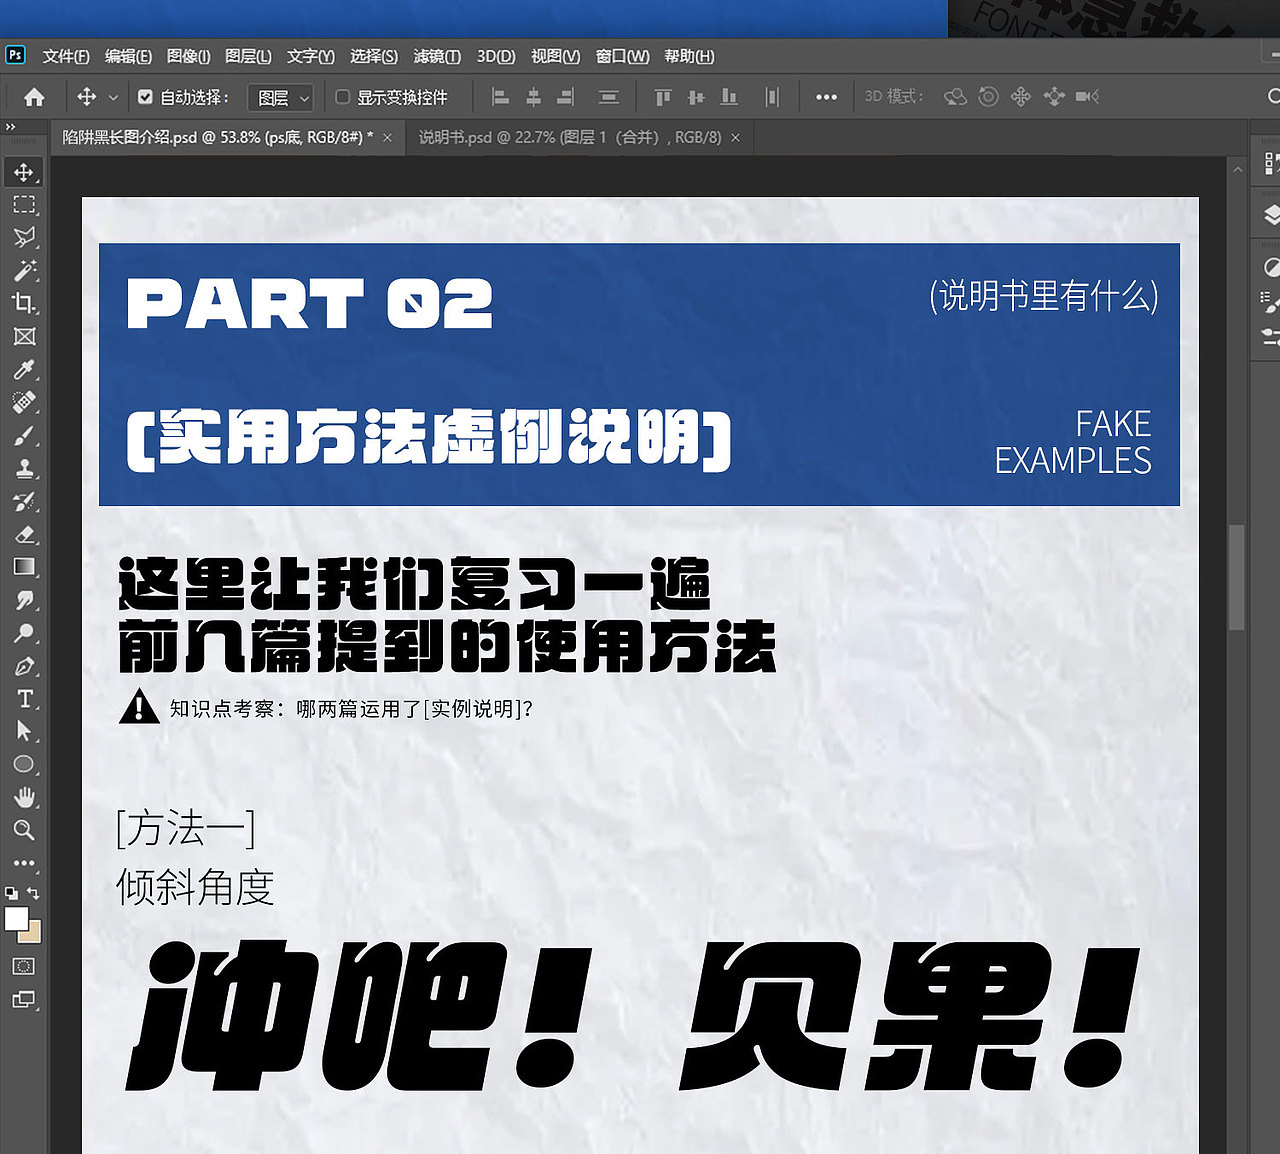Image resolution: width=1280 pixels, height=1154 pixels.
Task: Open the 图层(L) menu
Action: [x=248, y=56]
